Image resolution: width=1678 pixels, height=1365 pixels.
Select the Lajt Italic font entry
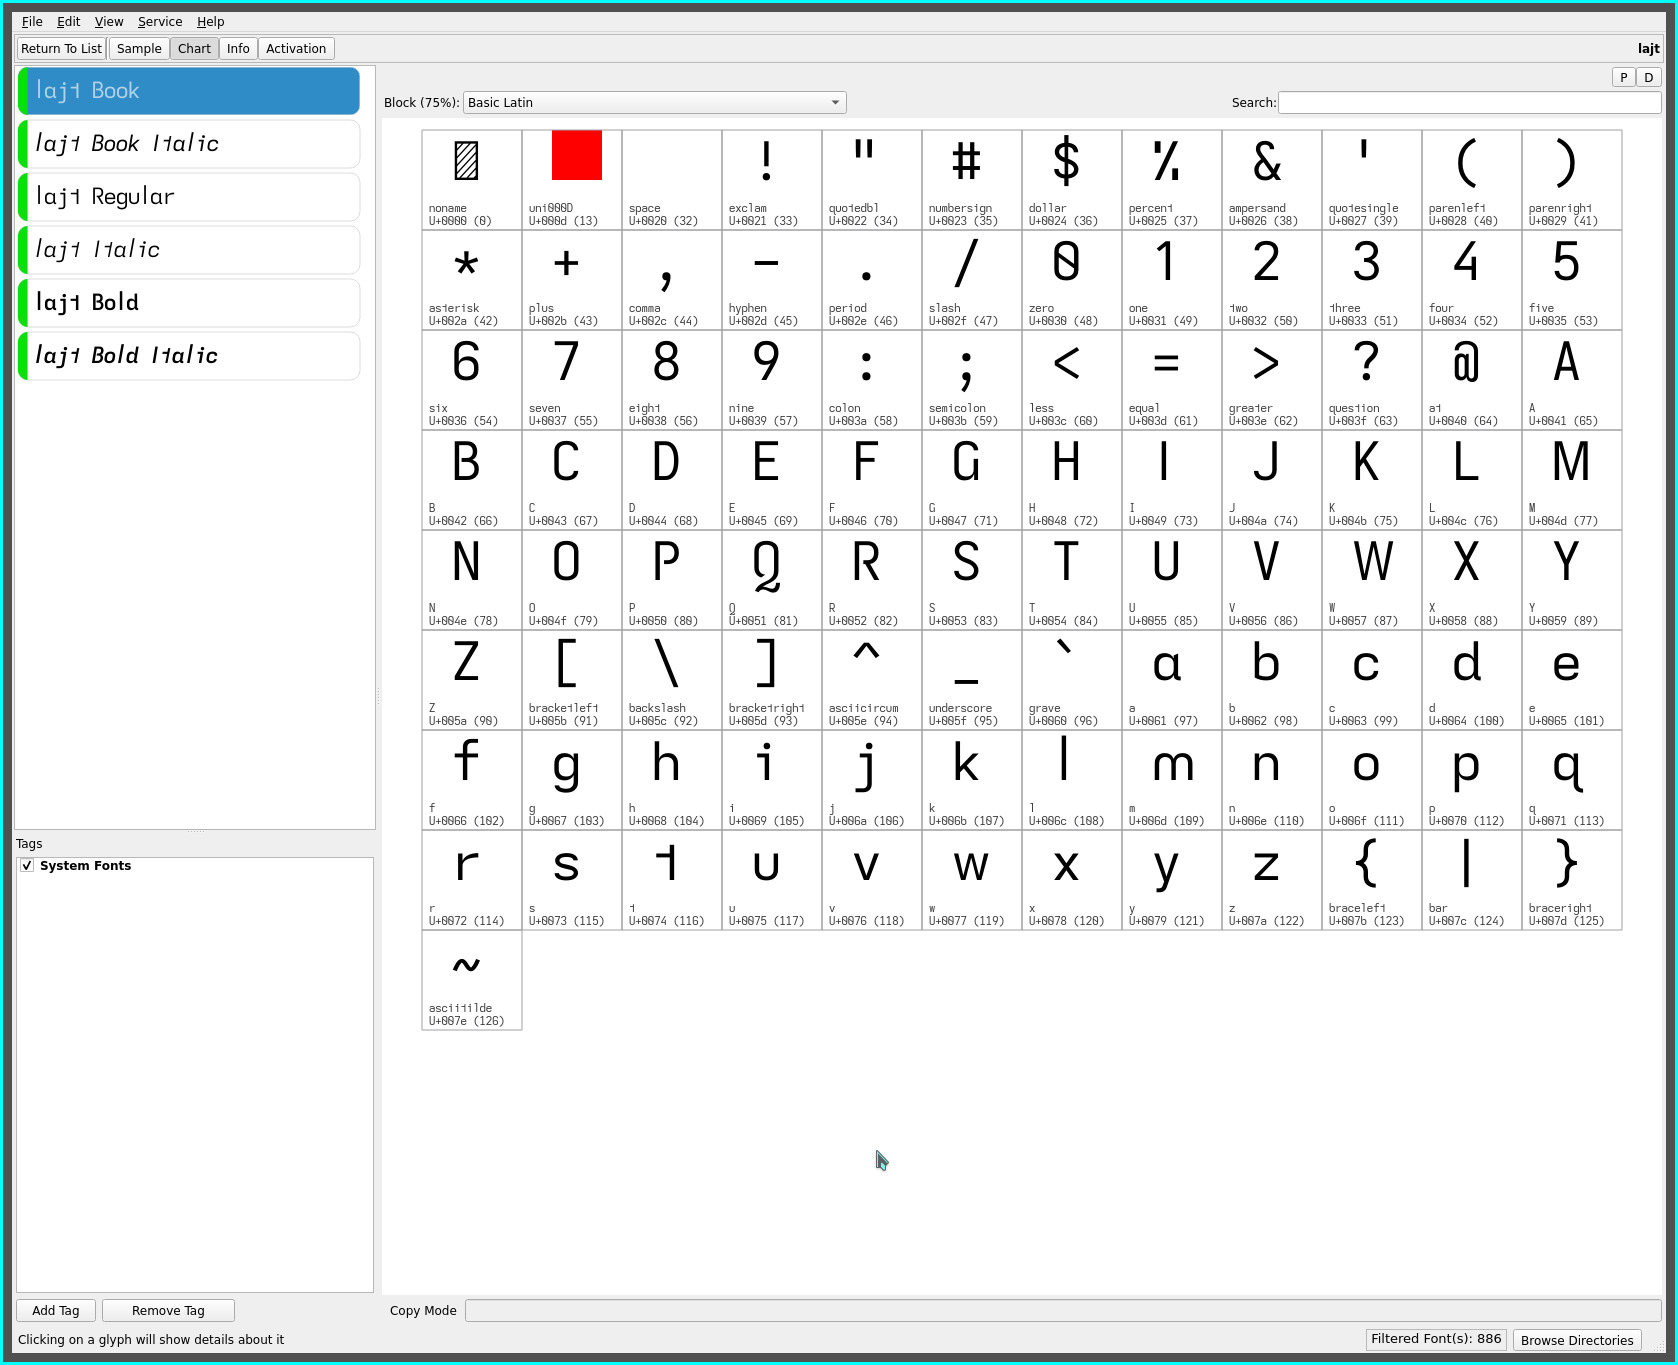pyautogui.click(x=189, y=250)
